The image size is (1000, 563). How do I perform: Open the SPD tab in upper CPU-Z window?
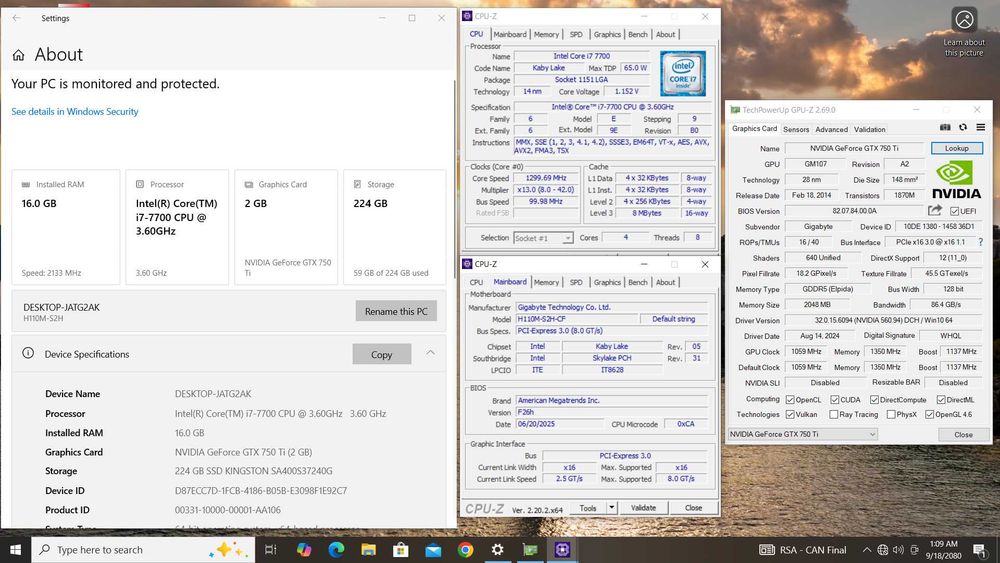pos(576,34)
